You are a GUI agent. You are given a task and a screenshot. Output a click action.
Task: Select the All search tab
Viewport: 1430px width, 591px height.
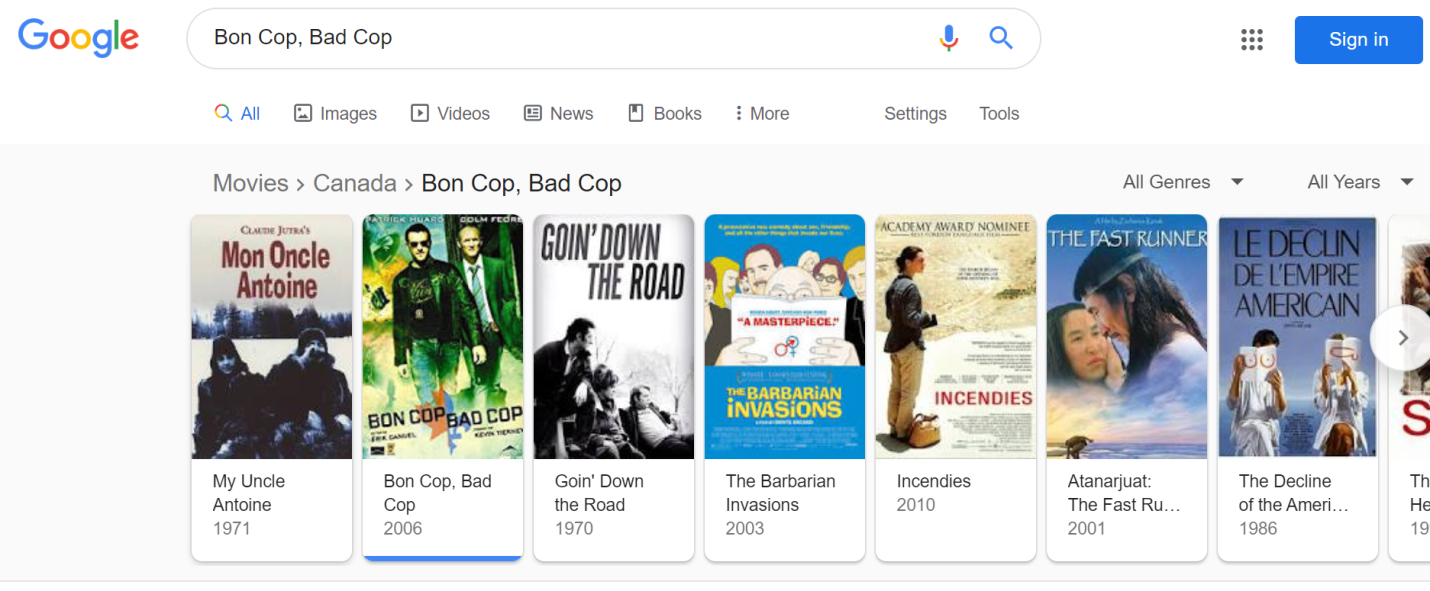(x=237, y=114)
